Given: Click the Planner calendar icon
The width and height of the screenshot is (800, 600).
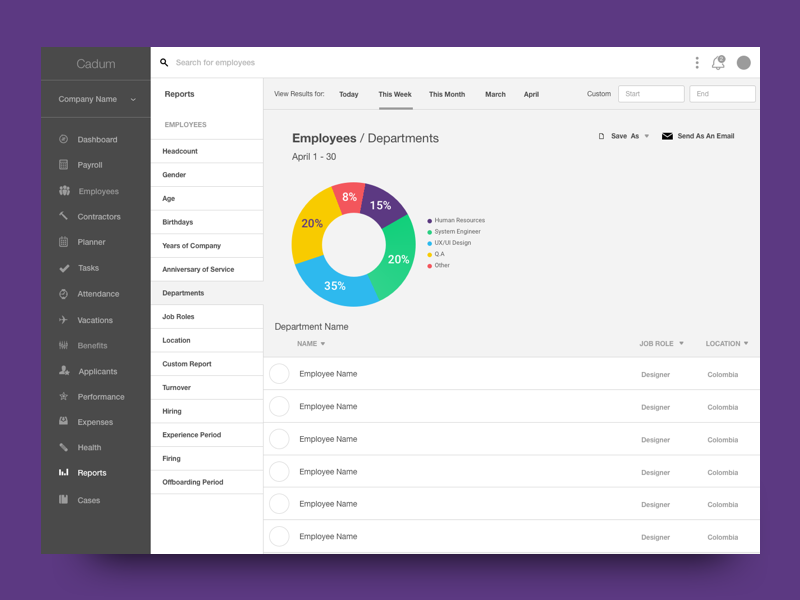Looking at the screenshot, I should point(63,241).
